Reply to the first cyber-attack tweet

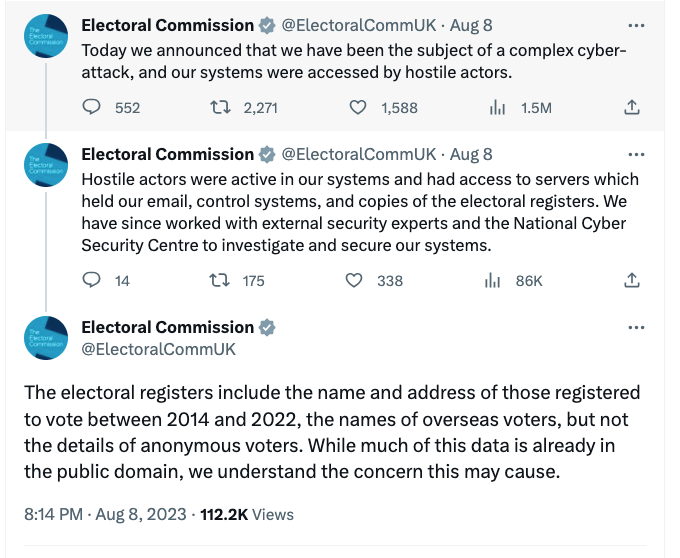pos(91,108)
